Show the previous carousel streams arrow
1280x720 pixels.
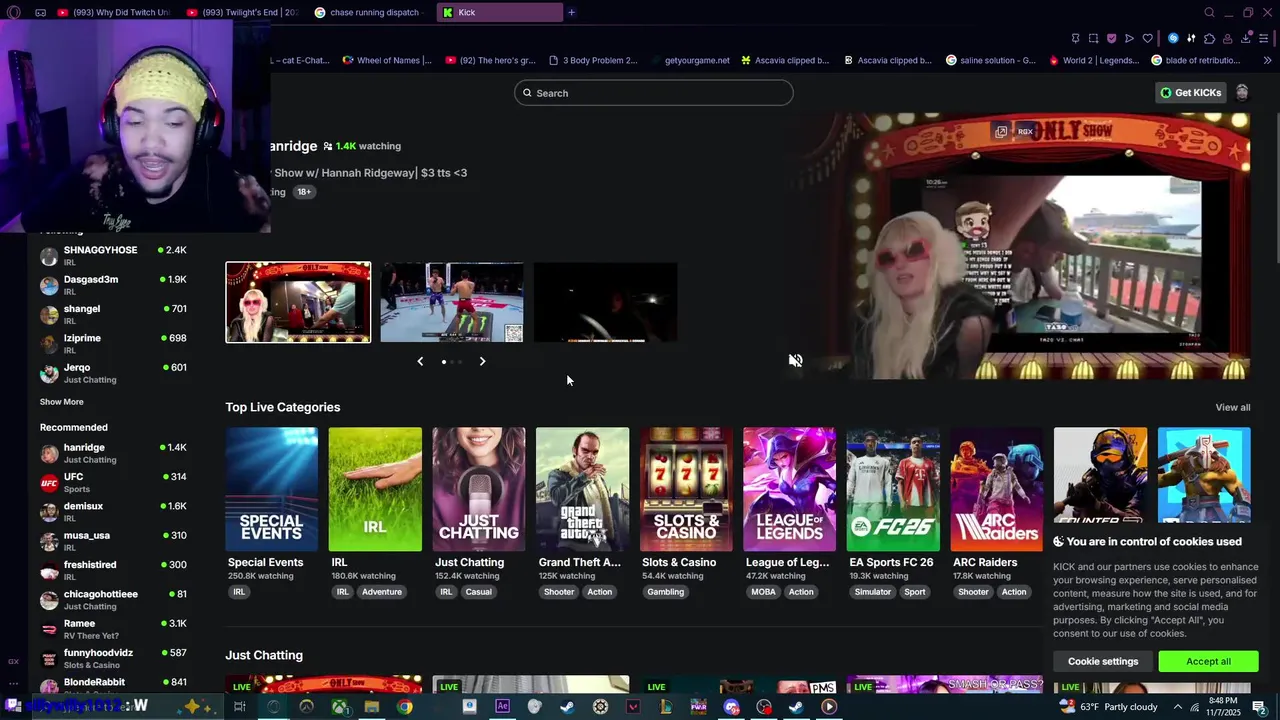(x=420, y=361)
